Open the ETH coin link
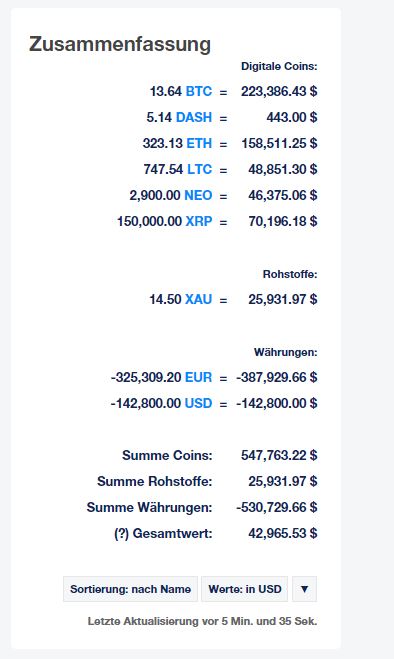This screenshot has width=394, height=659. (199, 143)
